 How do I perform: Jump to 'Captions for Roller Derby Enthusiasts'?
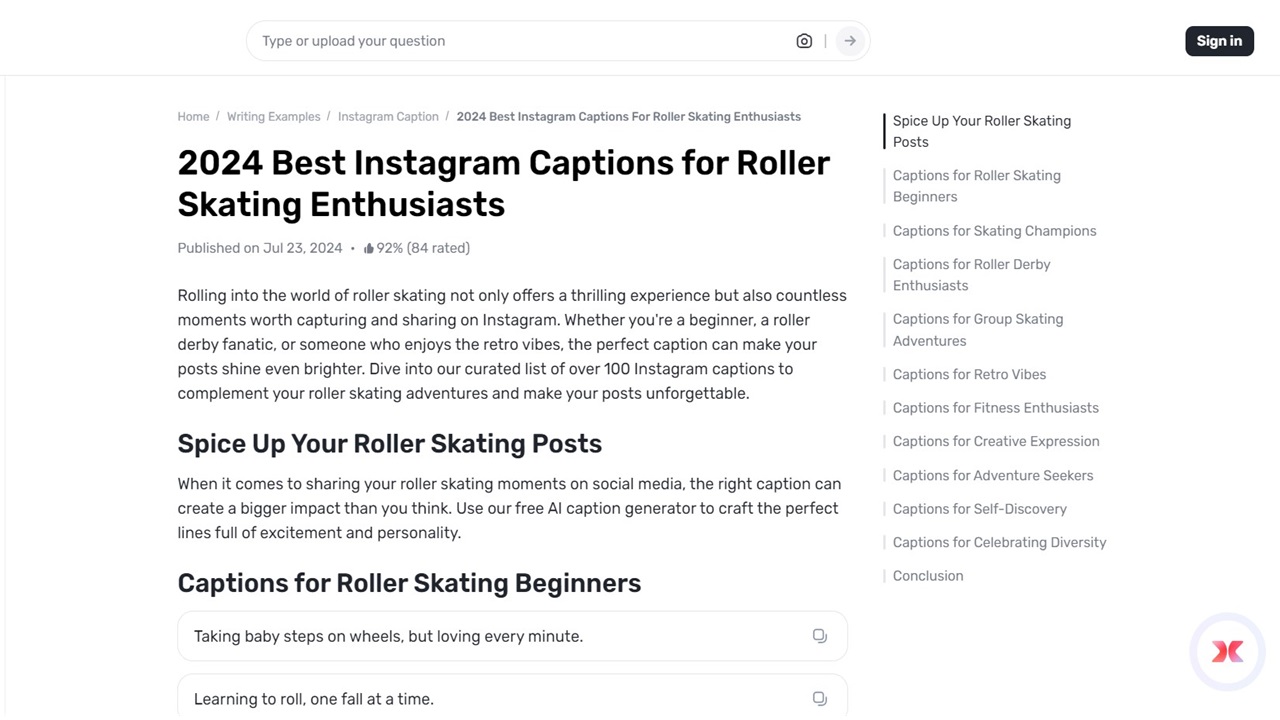tap(971, 274)
